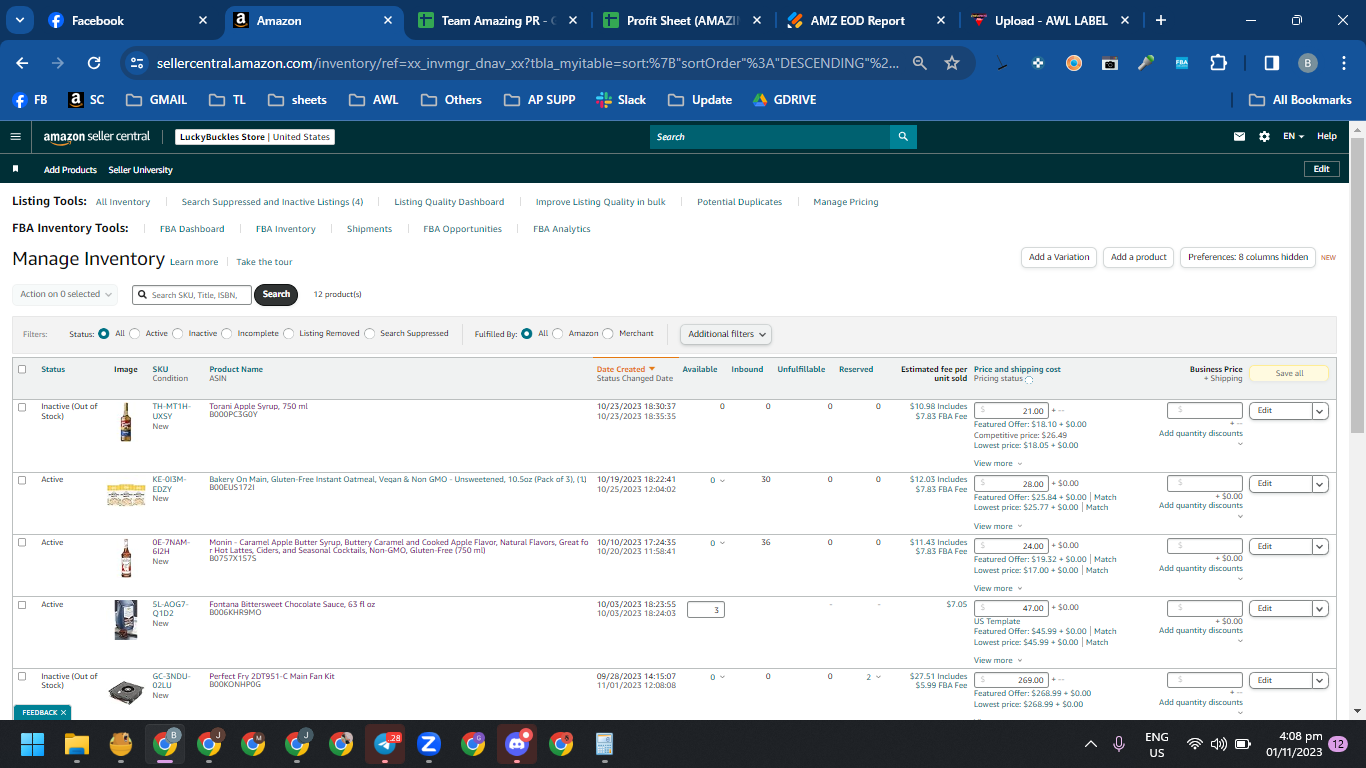Viewport: 1366px width, 768px height.
Task: Click the Amazon Seller Central logo
Action: click(x=97, y=137)
